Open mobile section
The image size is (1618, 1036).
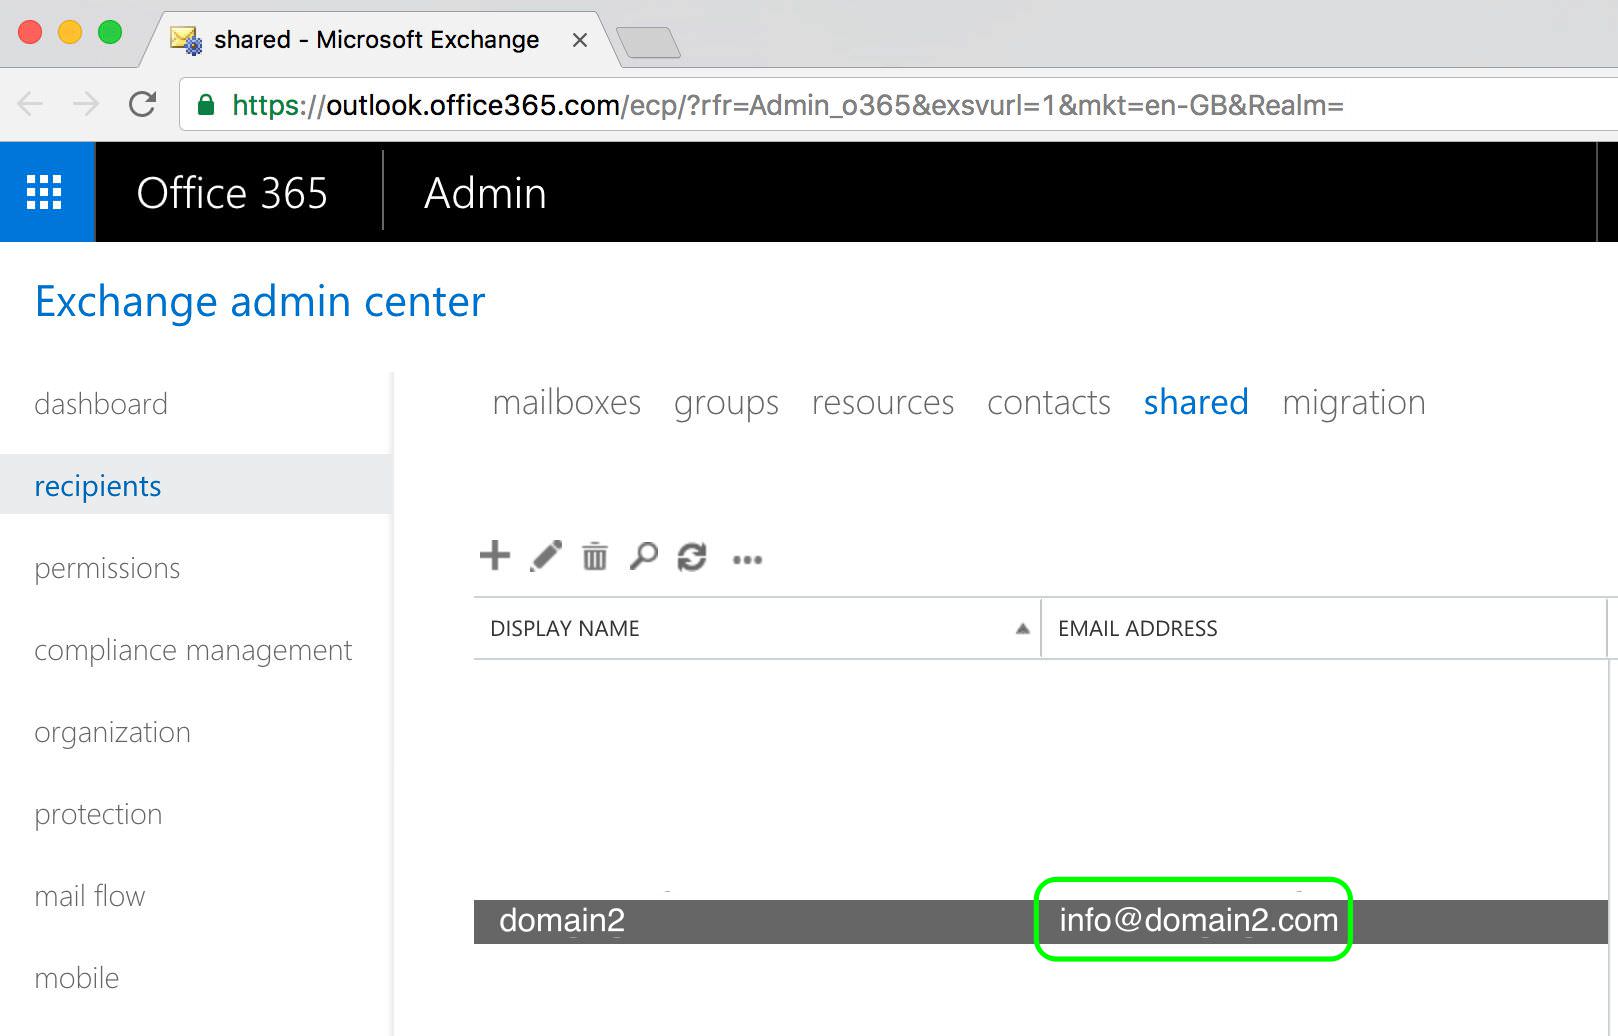click(77, 978)
